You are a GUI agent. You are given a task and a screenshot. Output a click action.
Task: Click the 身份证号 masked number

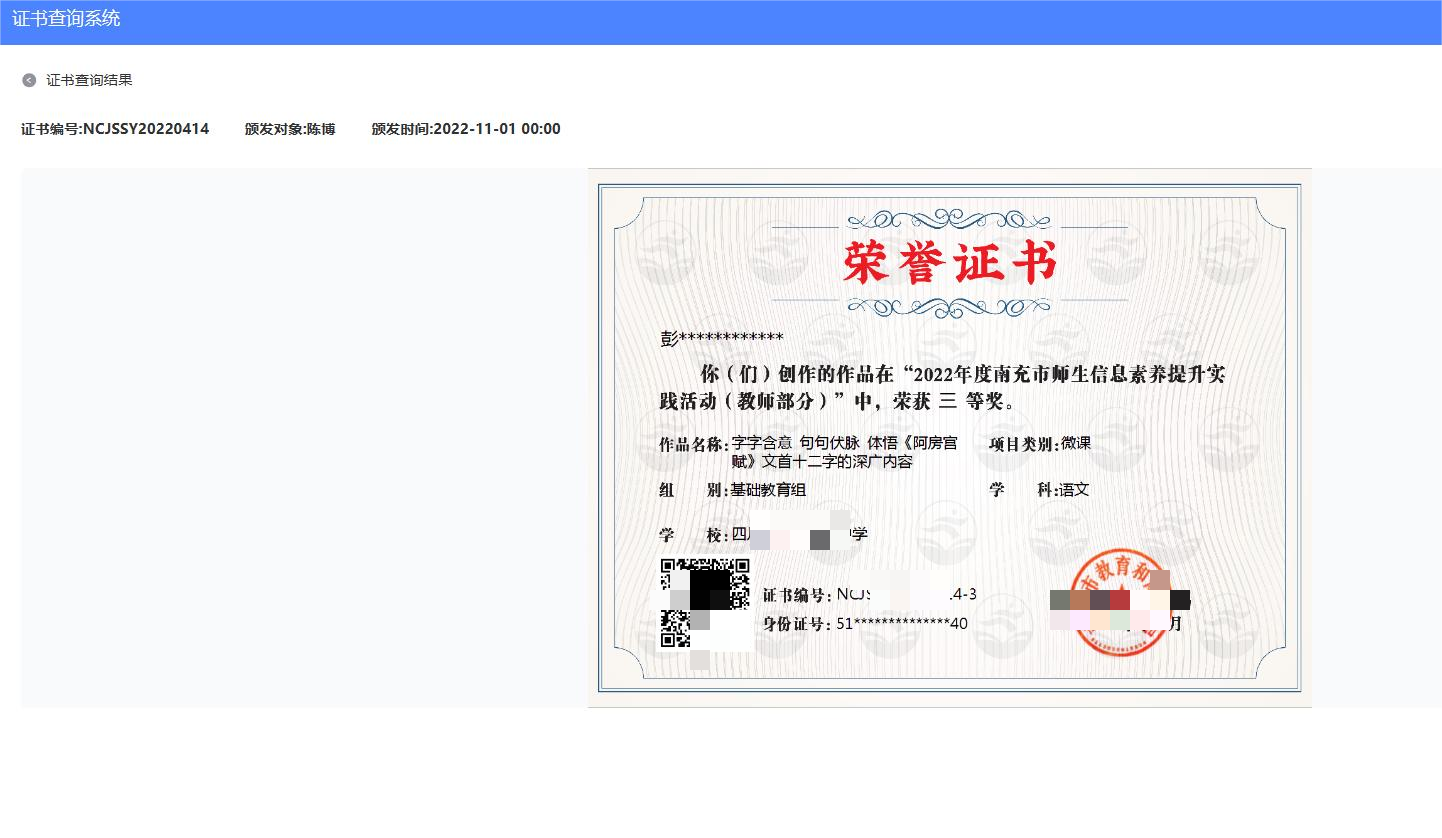coord(865,624)
